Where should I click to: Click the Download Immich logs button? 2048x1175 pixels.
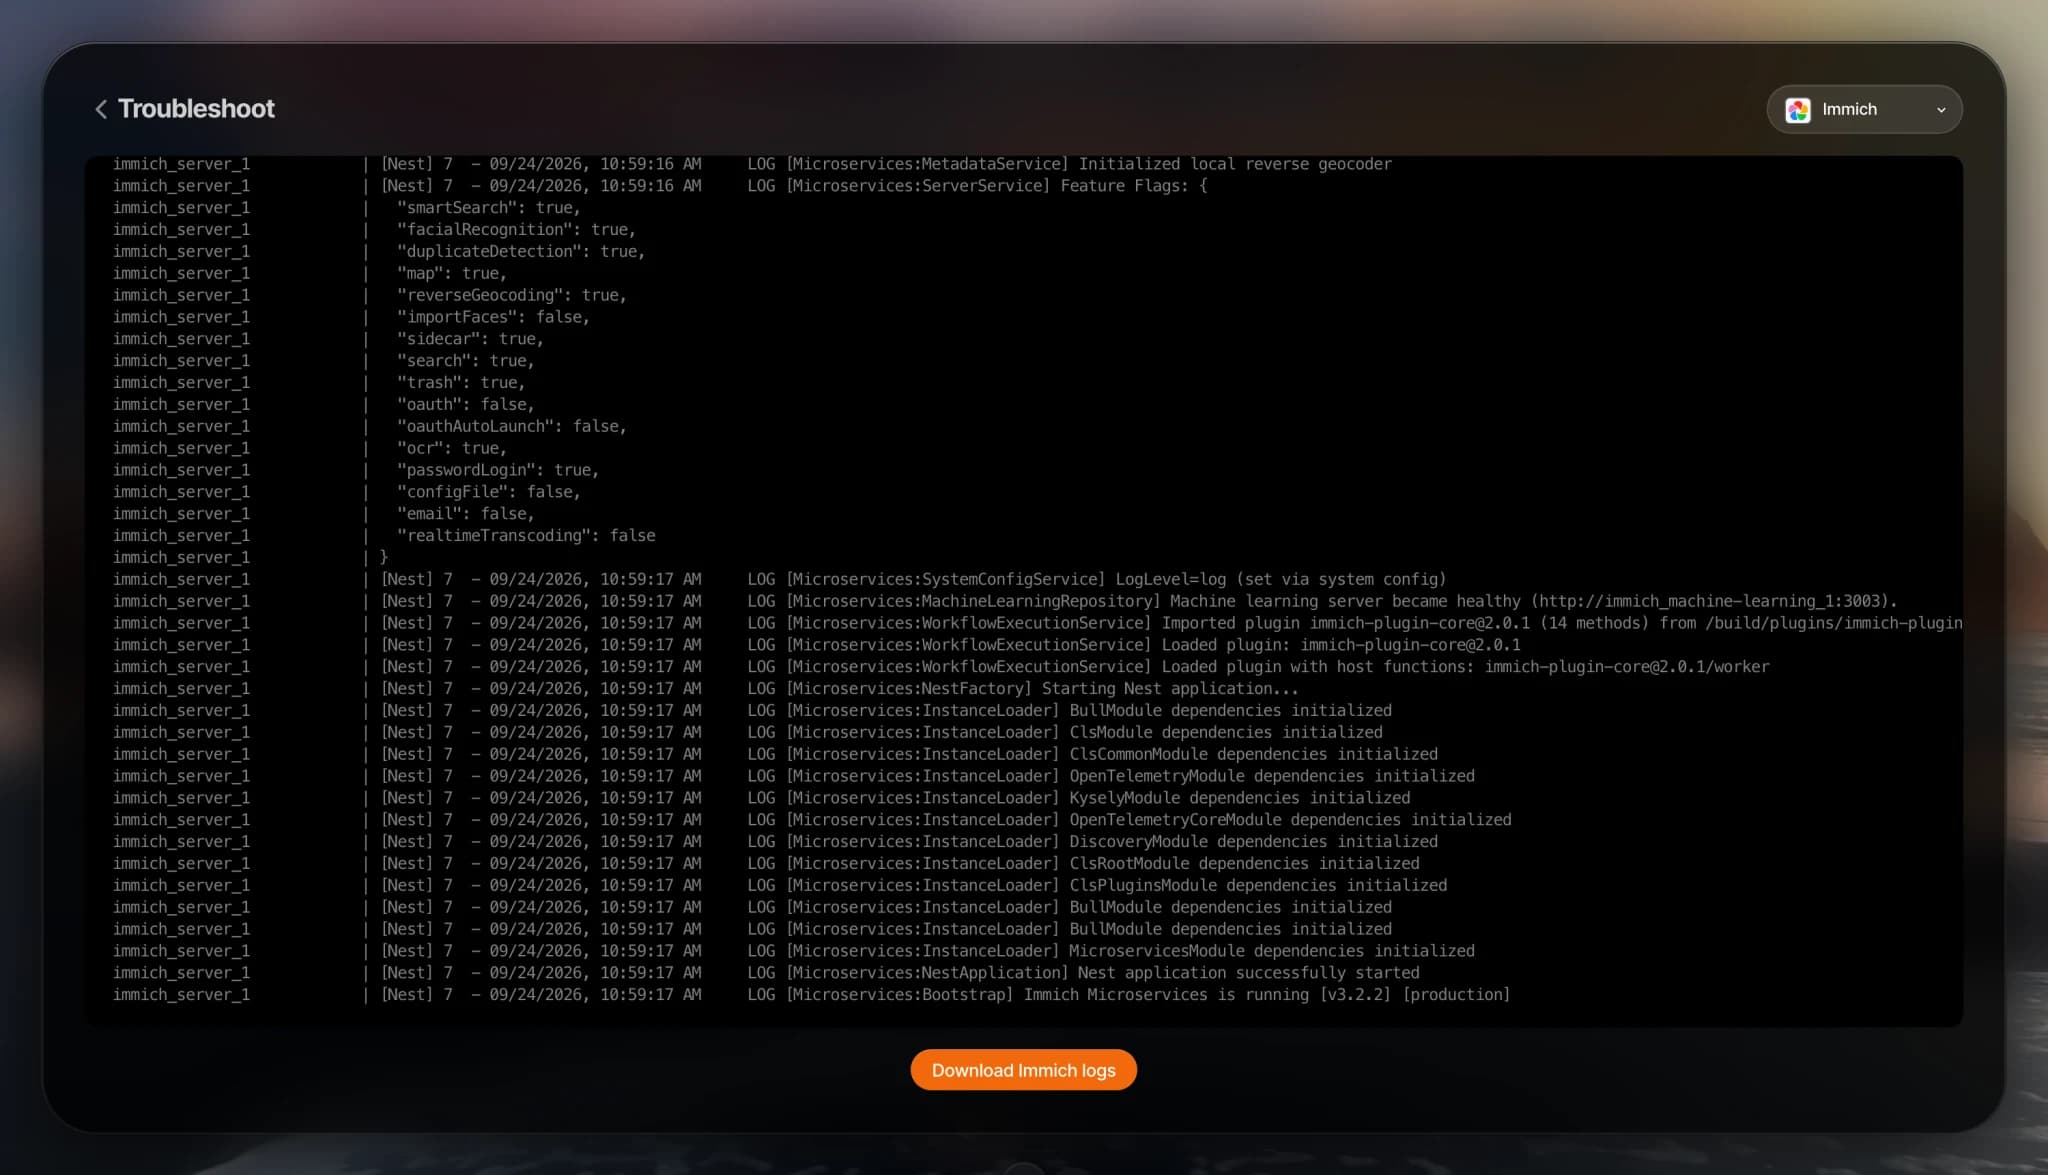[1023, 1070]
